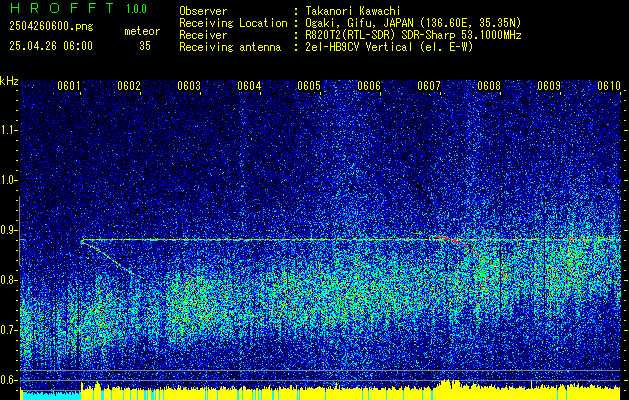The image size is (629, 400).
Task: Click the 0603 time marker
Action: tap(189, 86)
